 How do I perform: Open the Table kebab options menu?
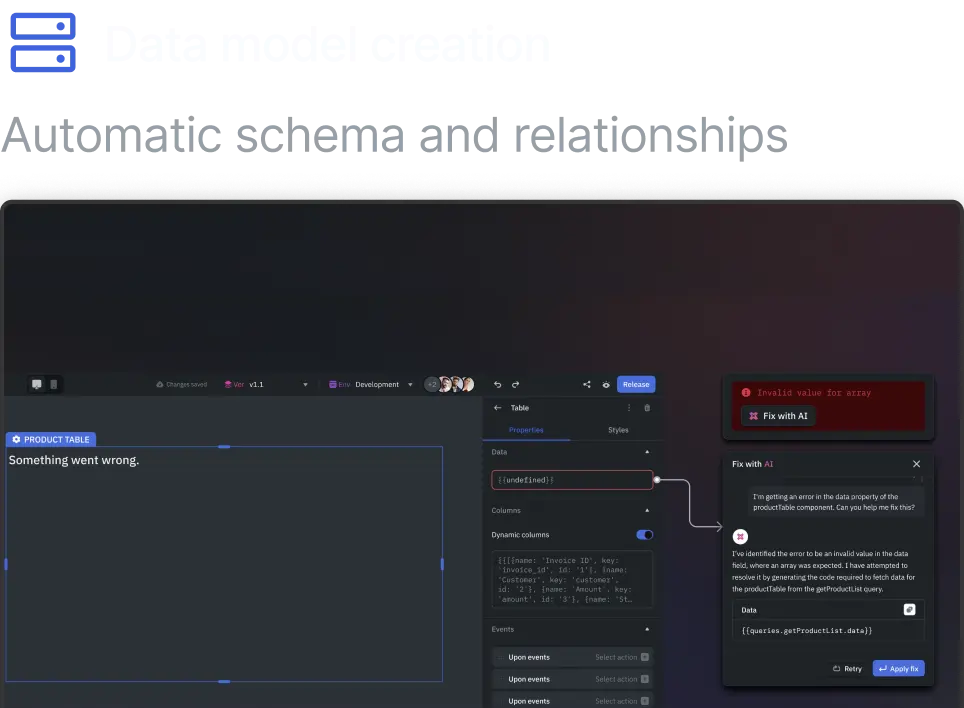click(629, 408)
